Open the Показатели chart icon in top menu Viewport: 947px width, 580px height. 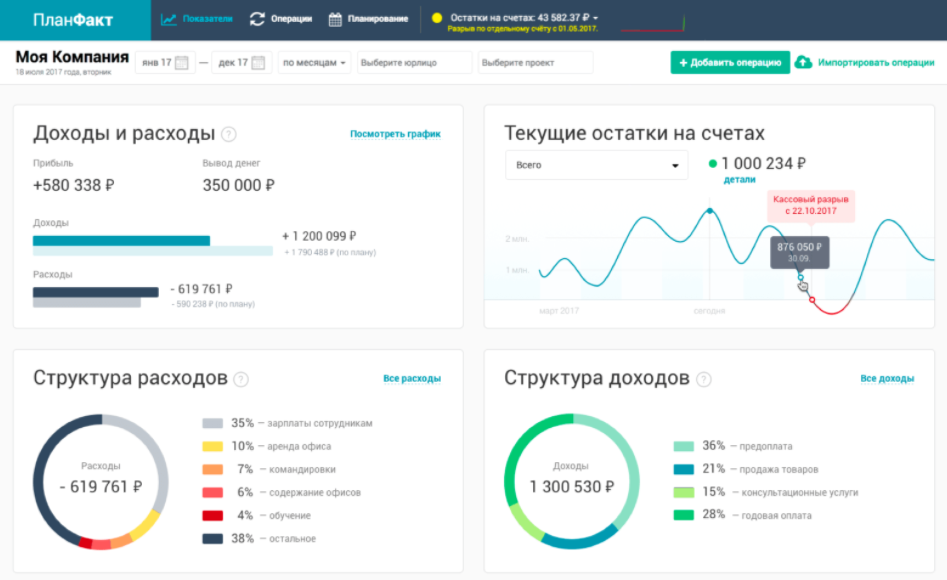pos(168,18)
